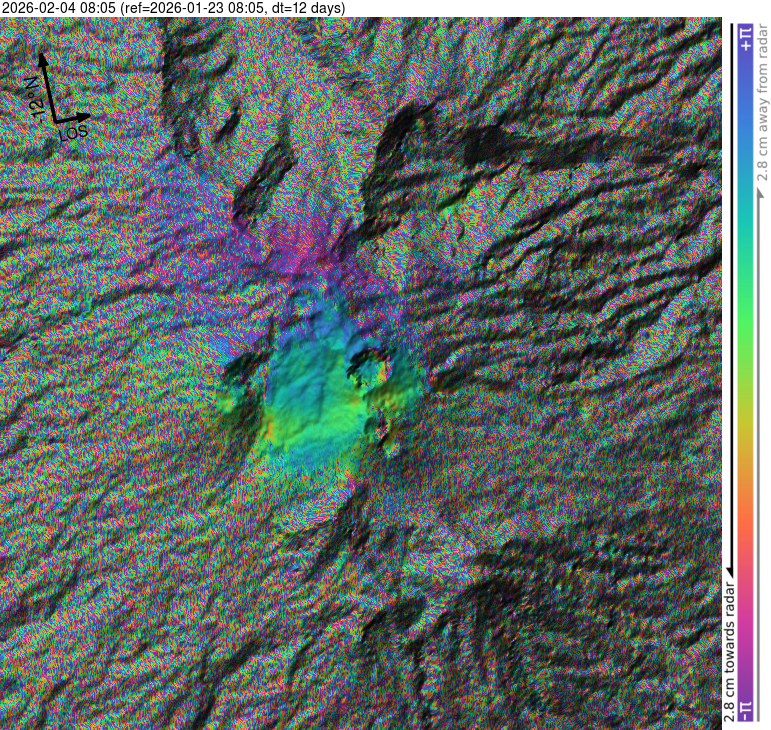Select the date title text at top

[x=173, y=8]
